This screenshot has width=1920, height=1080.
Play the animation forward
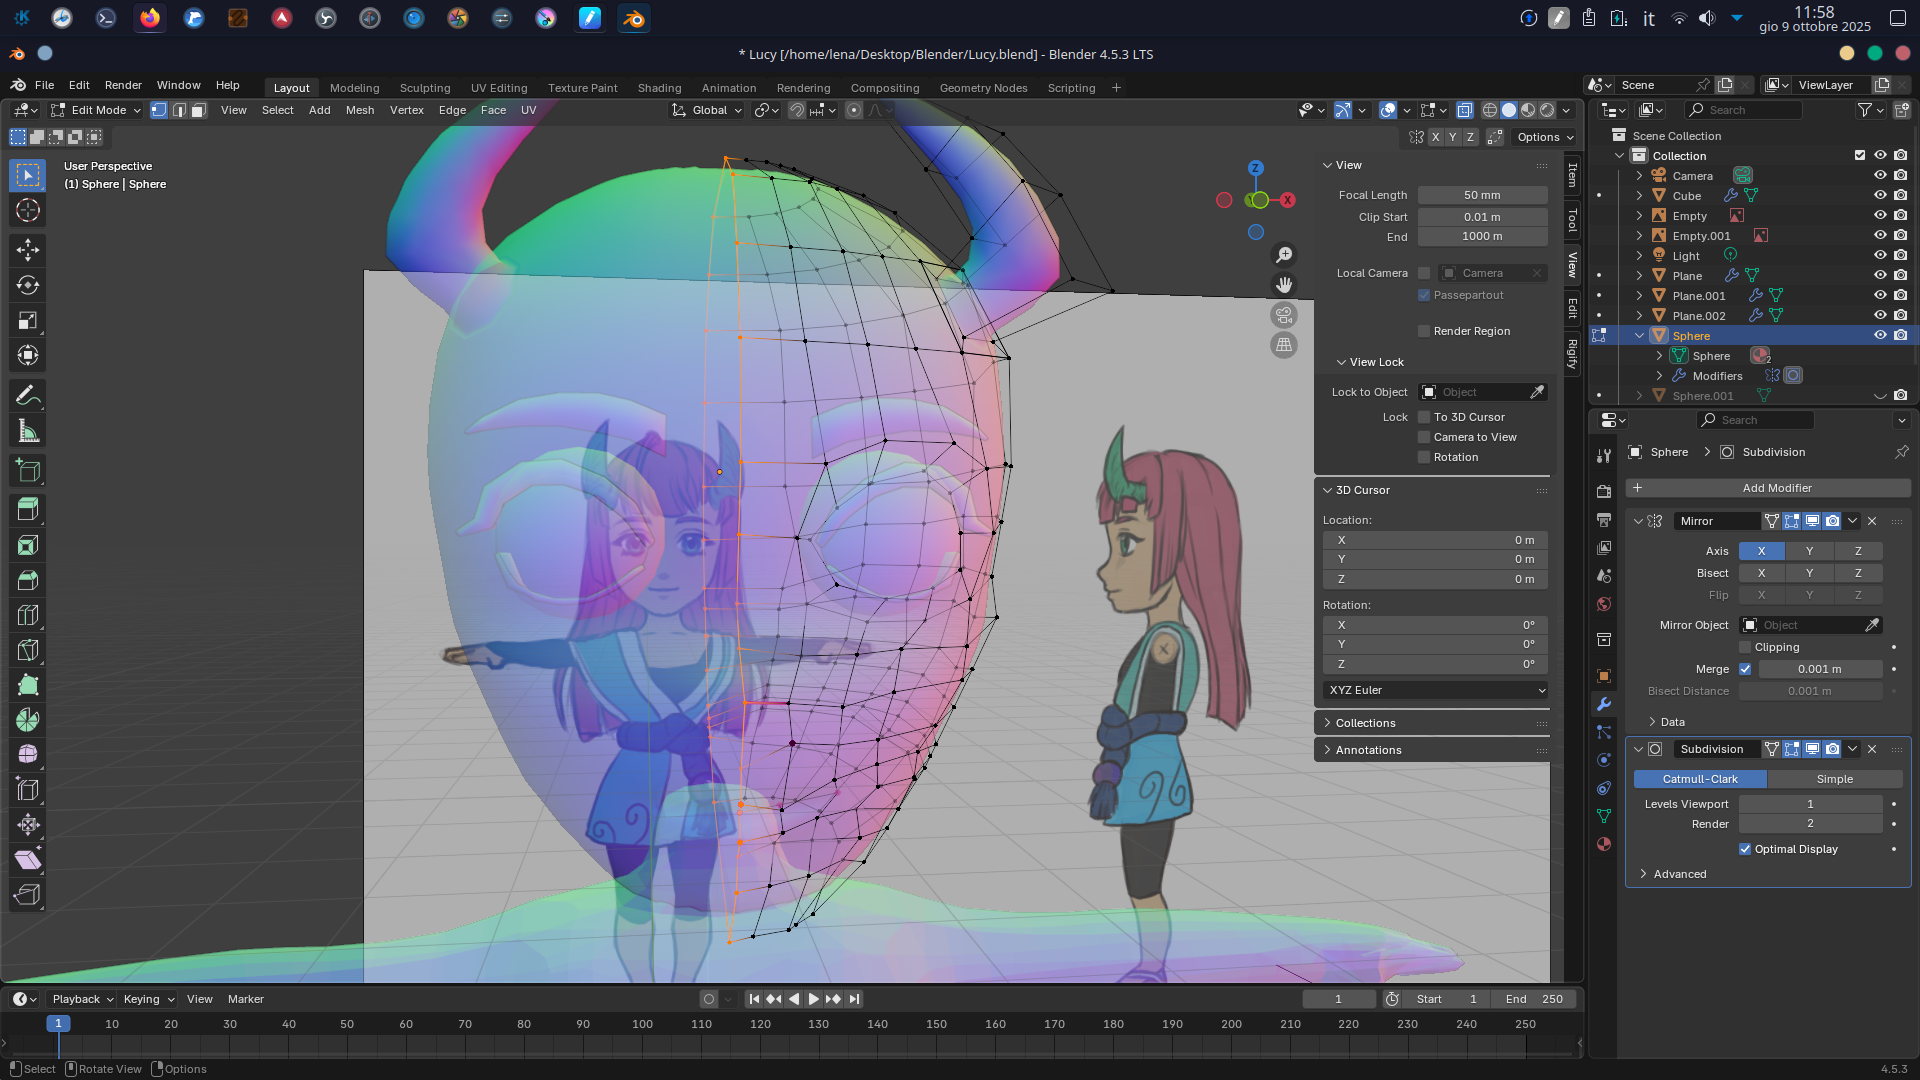coord(813,999)
